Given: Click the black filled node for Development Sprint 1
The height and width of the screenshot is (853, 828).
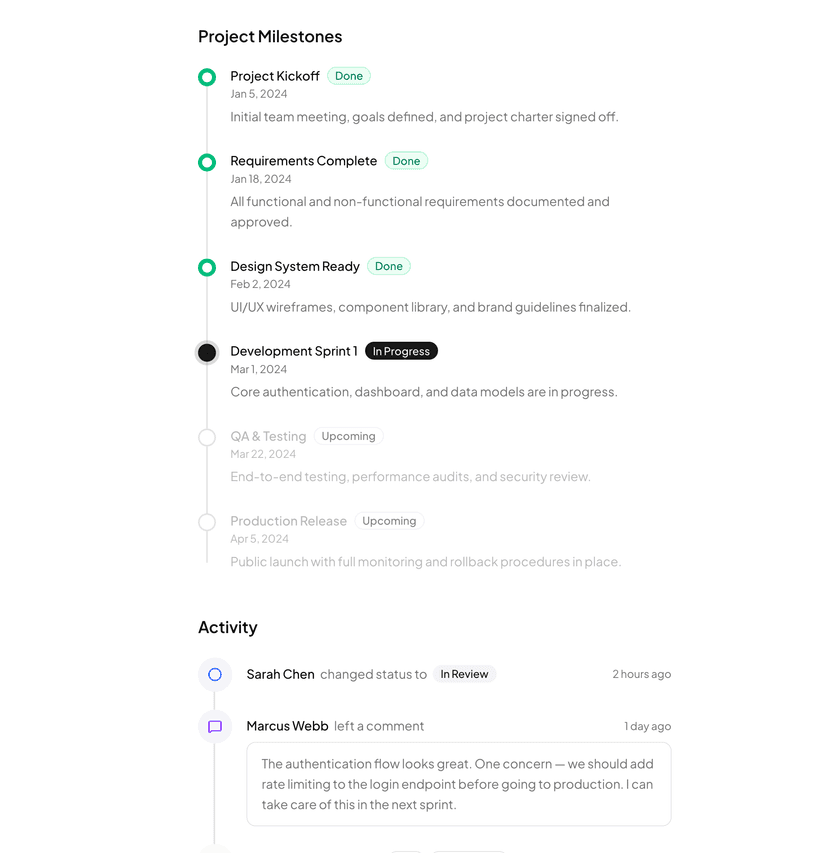Looking at the screenshot, I should point(206,352).
